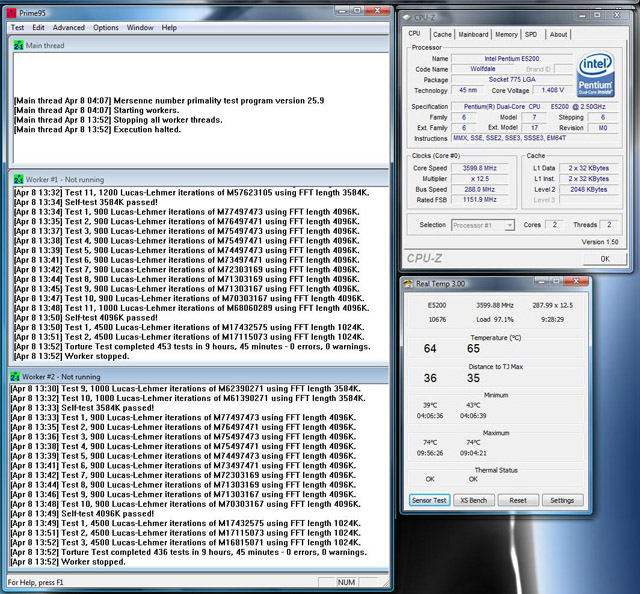Click the Core Voltage value 1.408 V
This screenshot has width=640, height=594.
553,90
